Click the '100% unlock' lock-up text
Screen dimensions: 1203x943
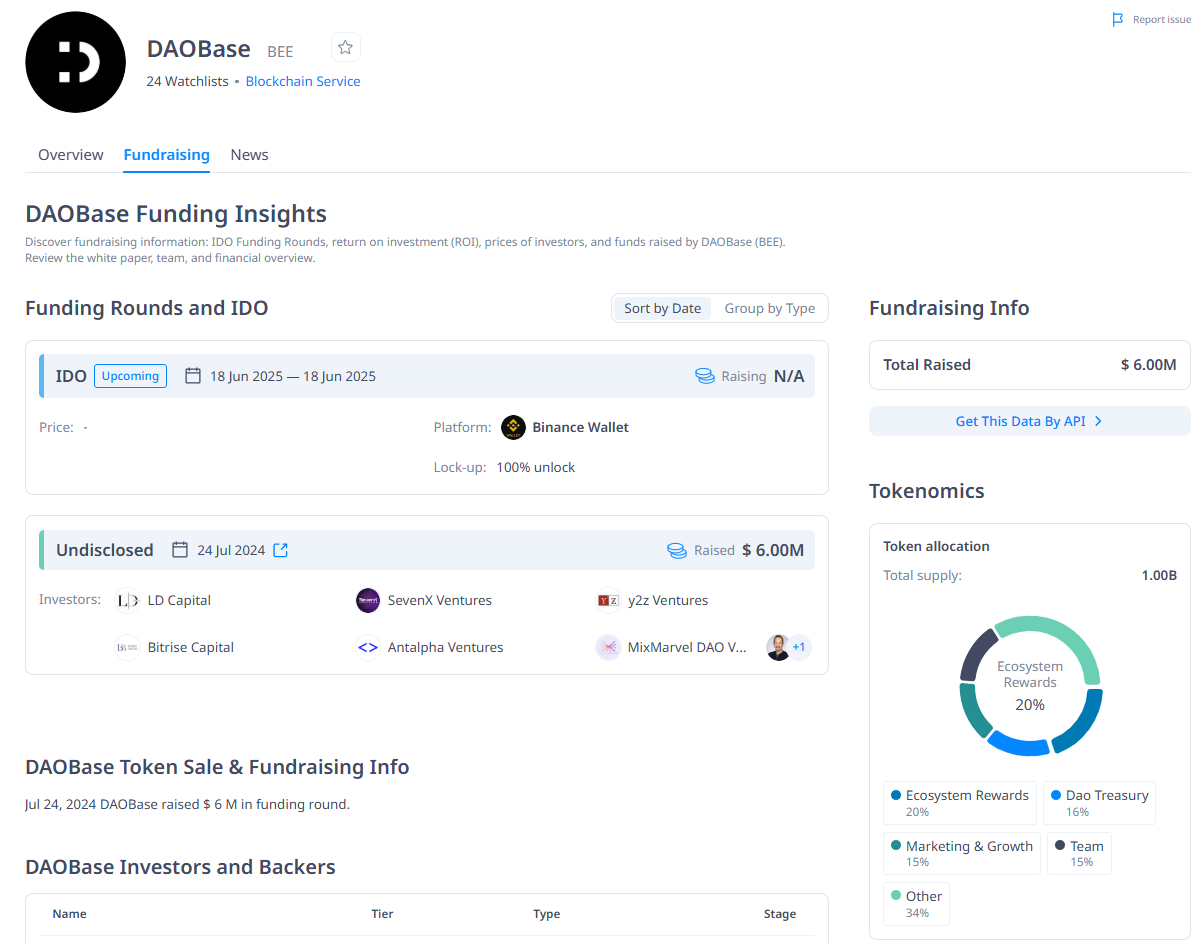(536, 467)
